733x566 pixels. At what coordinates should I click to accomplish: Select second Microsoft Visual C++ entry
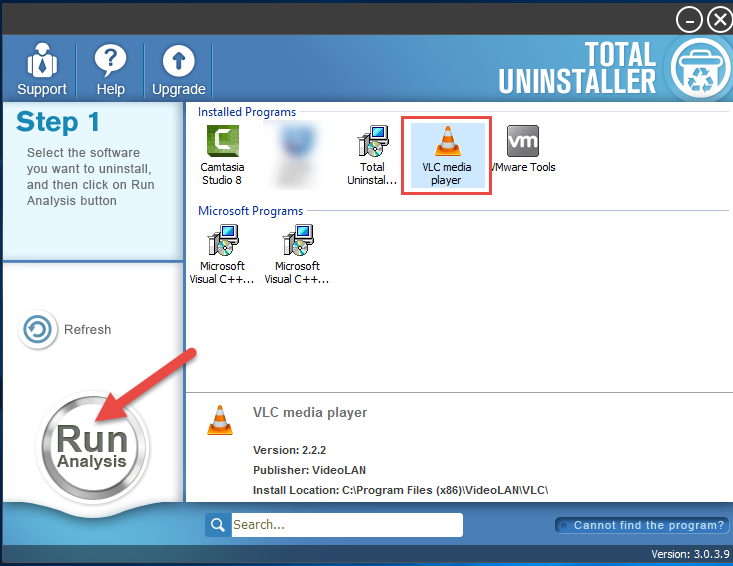[297, 254]
